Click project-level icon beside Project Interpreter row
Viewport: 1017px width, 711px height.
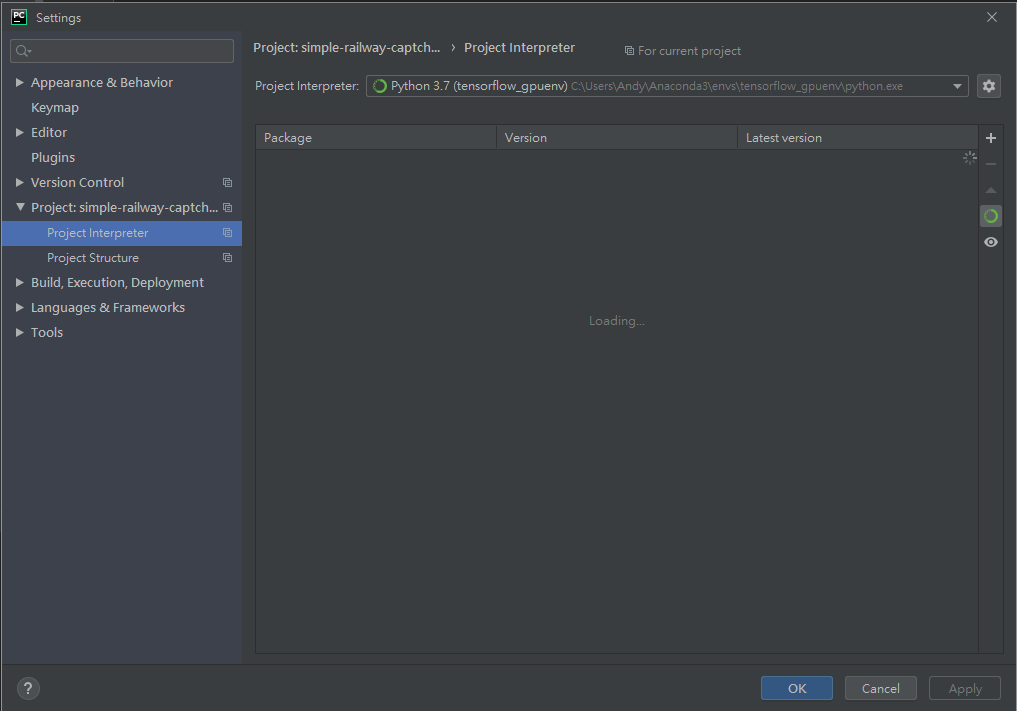tap(227, 232)
